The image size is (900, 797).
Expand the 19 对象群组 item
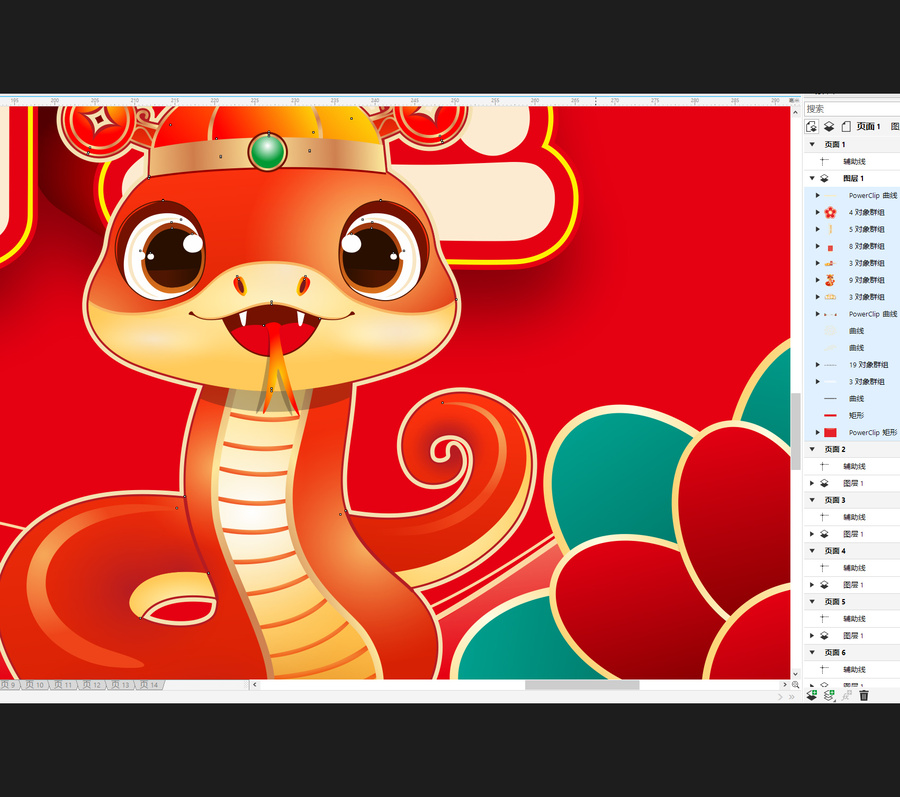point(817,365)
